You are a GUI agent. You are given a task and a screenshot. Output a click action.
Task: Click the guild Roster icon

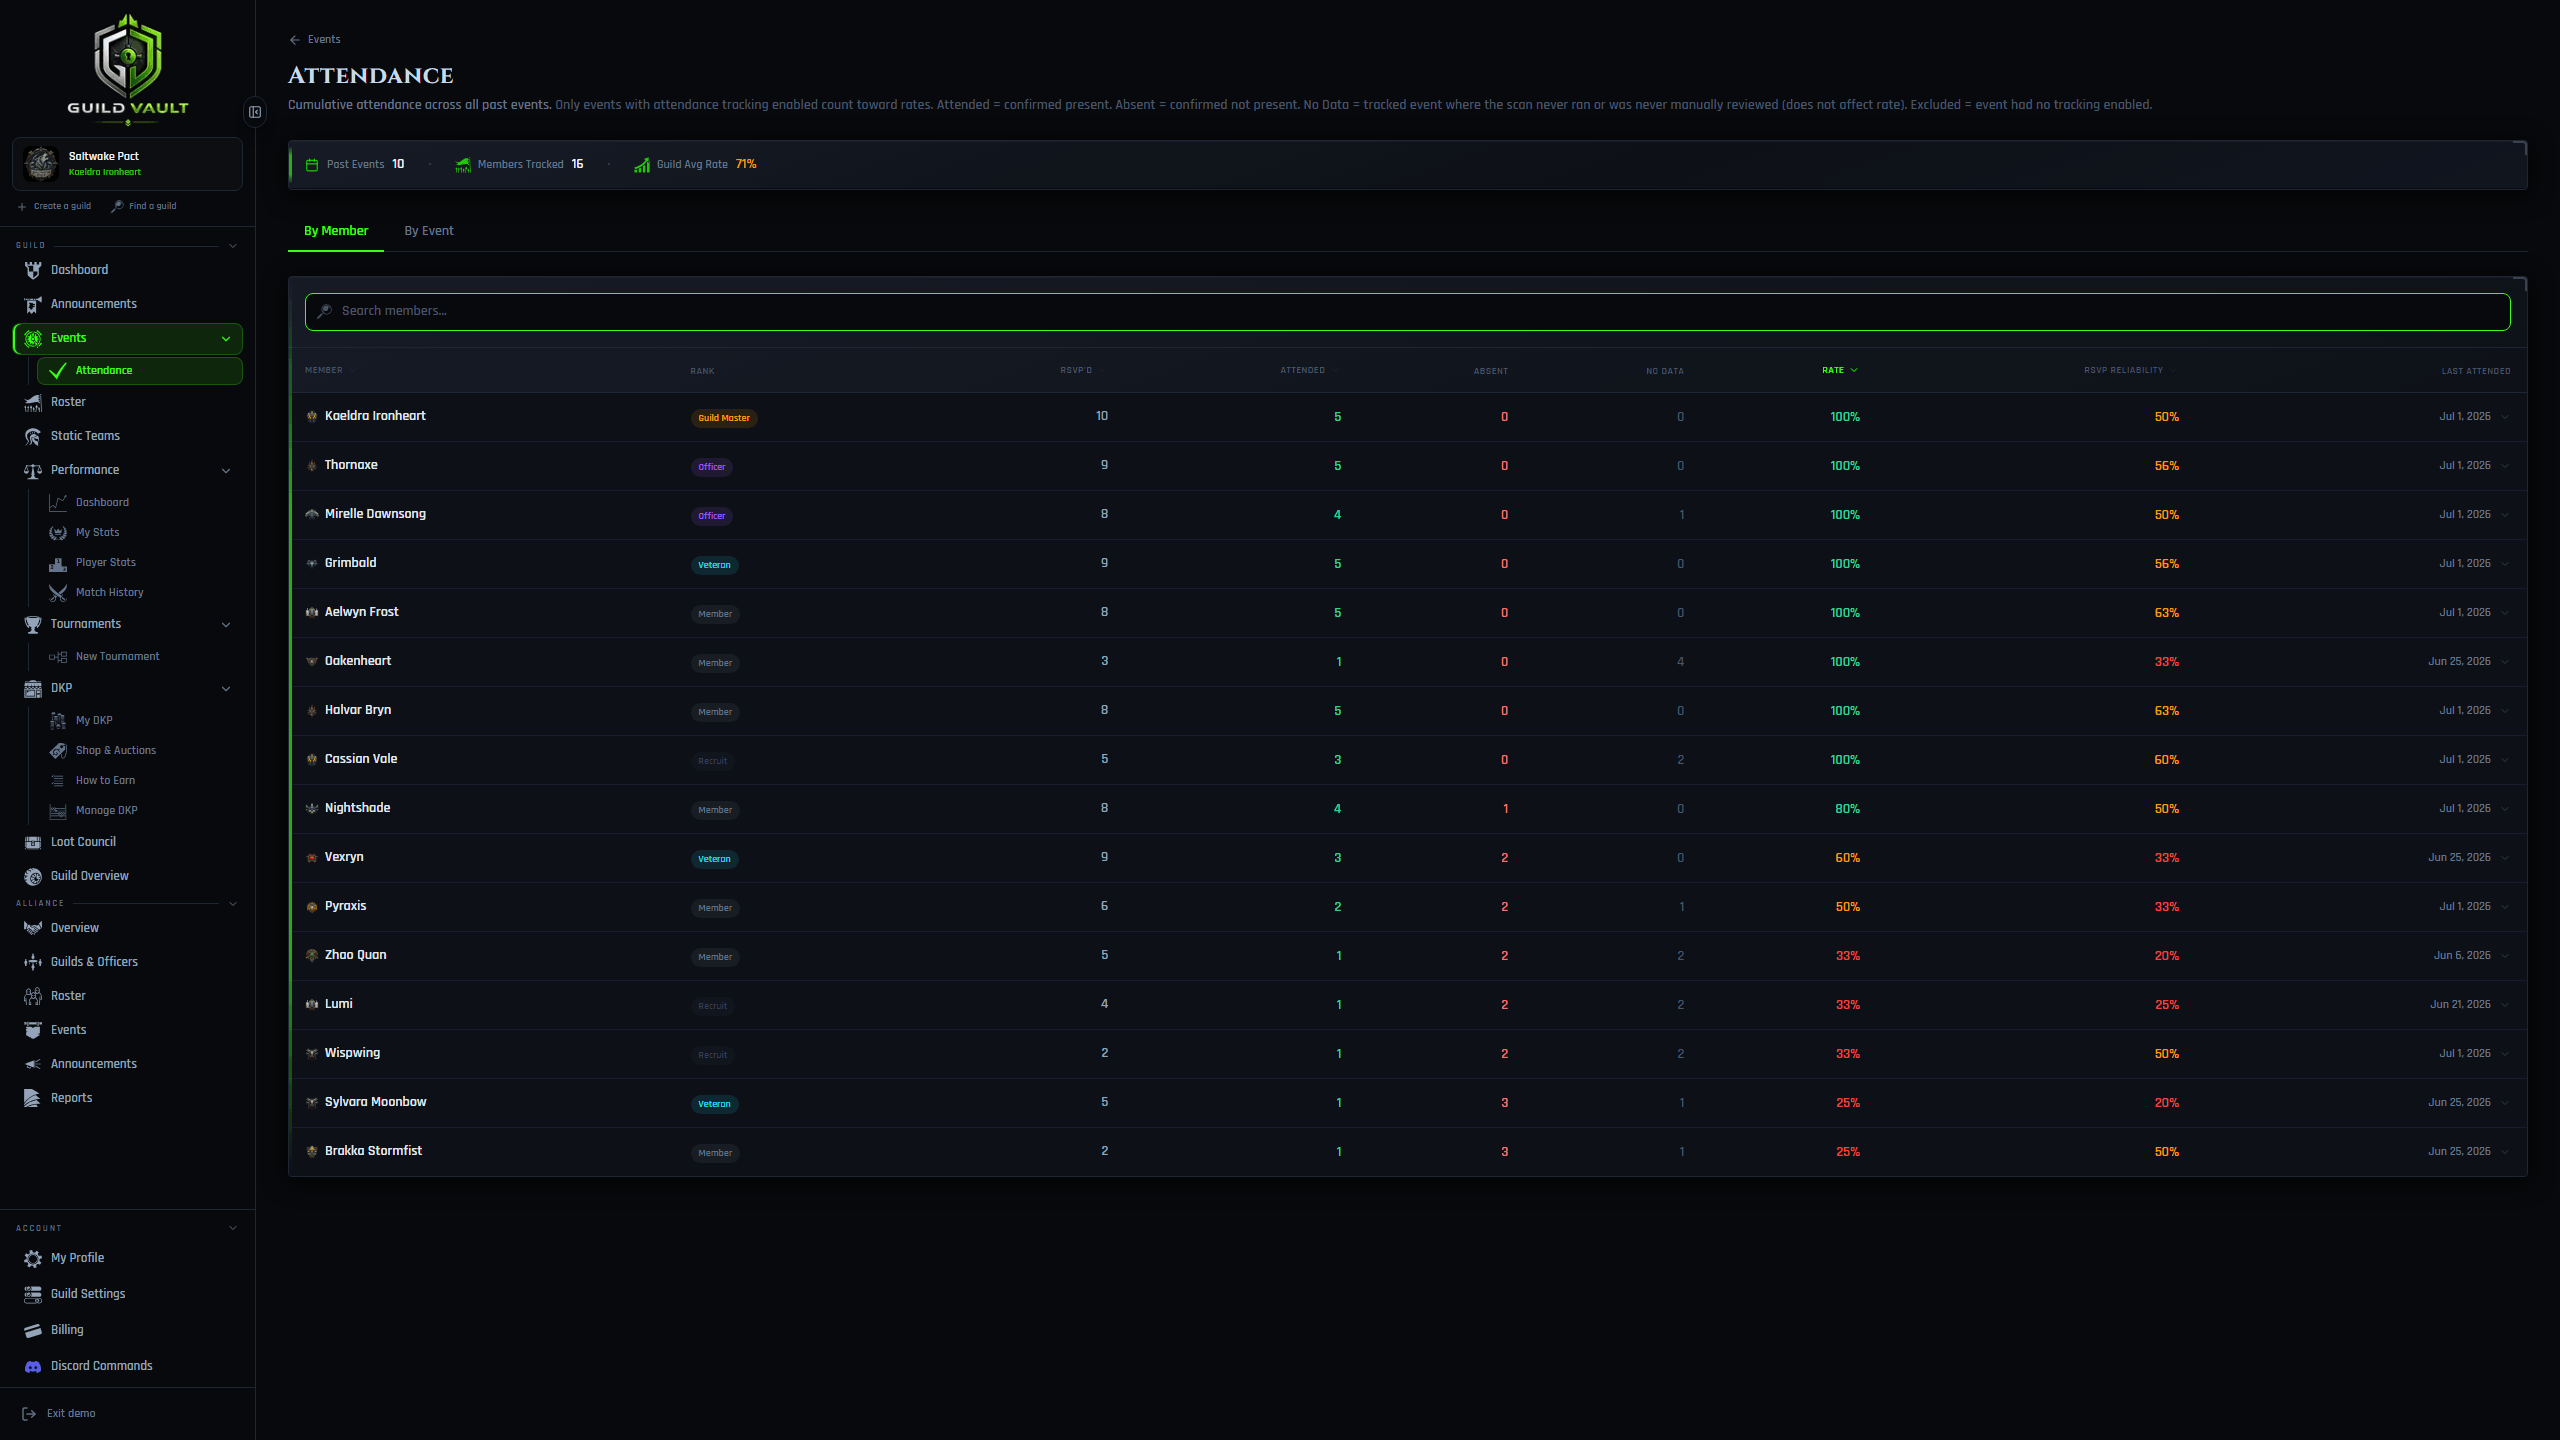click(x=33, y=402)
